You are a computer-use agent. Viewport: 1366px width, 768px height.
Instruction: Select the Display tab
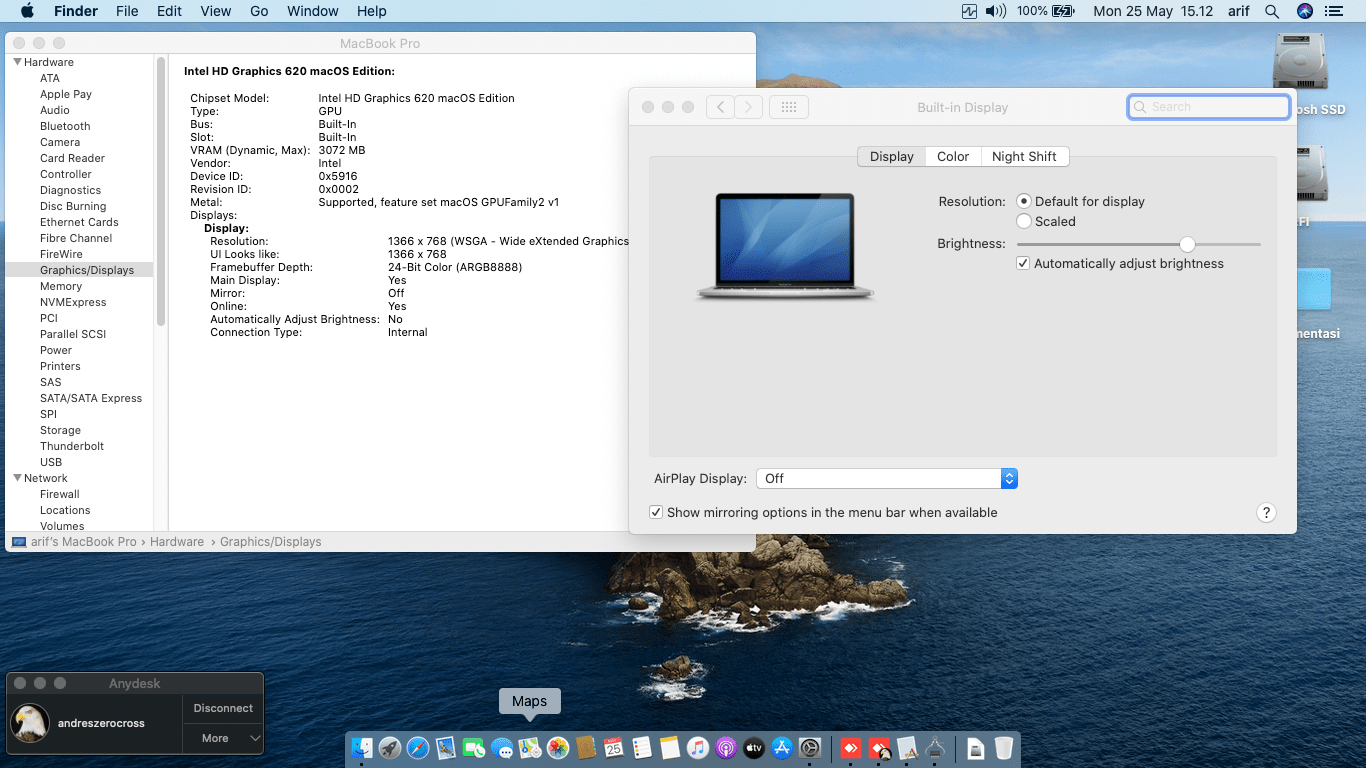[892, 156]
